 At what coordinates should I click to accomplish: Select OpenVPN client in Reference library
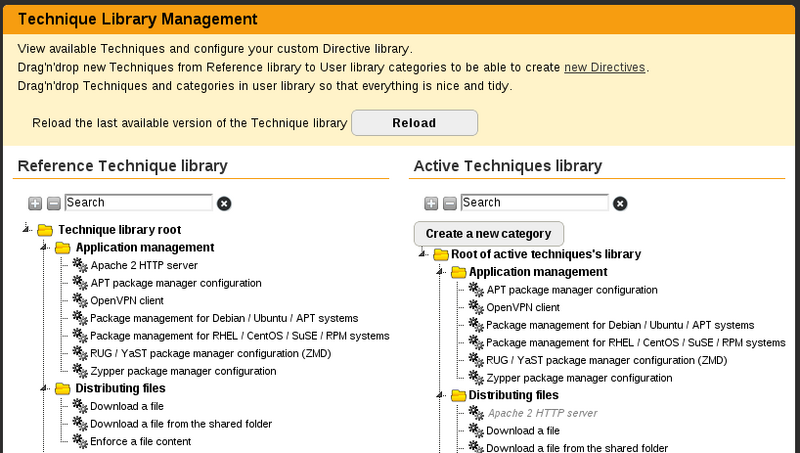[x=127, y=300]
